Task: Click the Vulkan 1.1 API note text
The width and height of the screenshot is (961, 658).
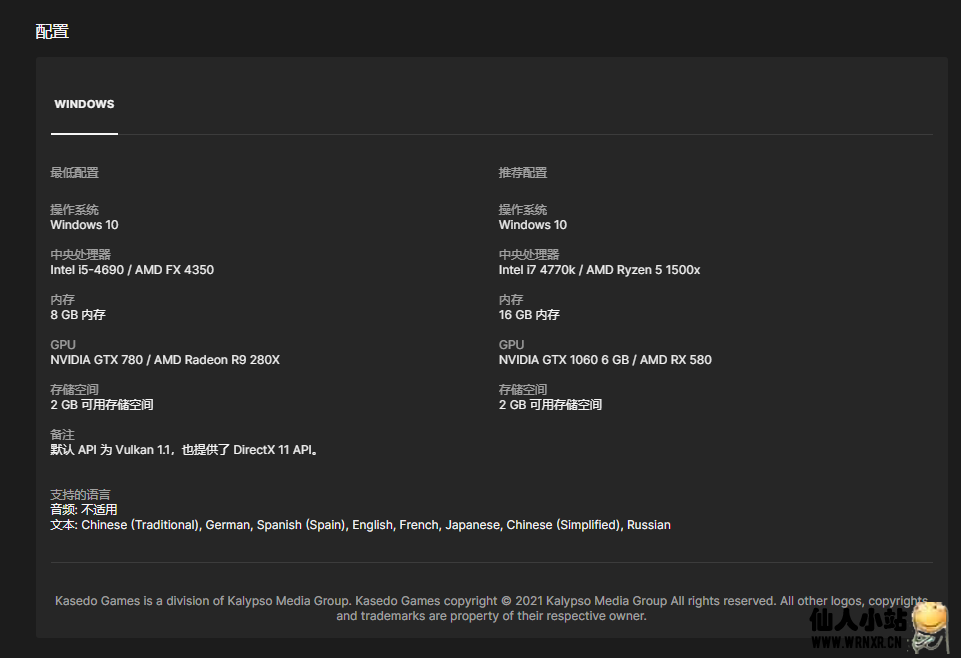Action: [x=185, y=450]
